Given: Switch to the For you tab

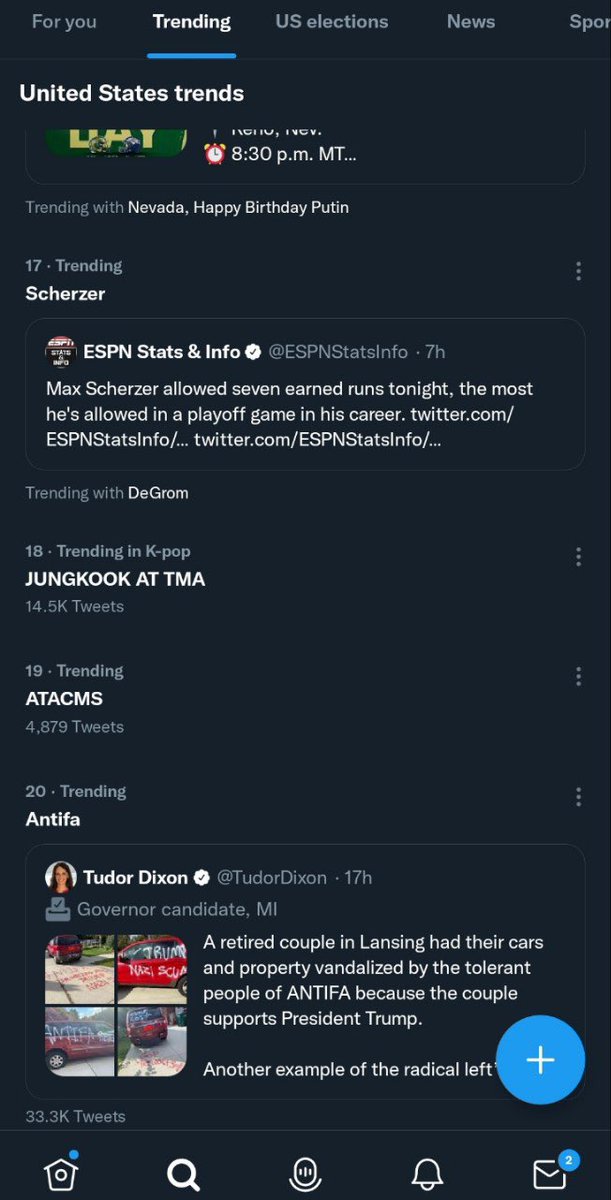Looking at the screenshot, I should point(64,21).
